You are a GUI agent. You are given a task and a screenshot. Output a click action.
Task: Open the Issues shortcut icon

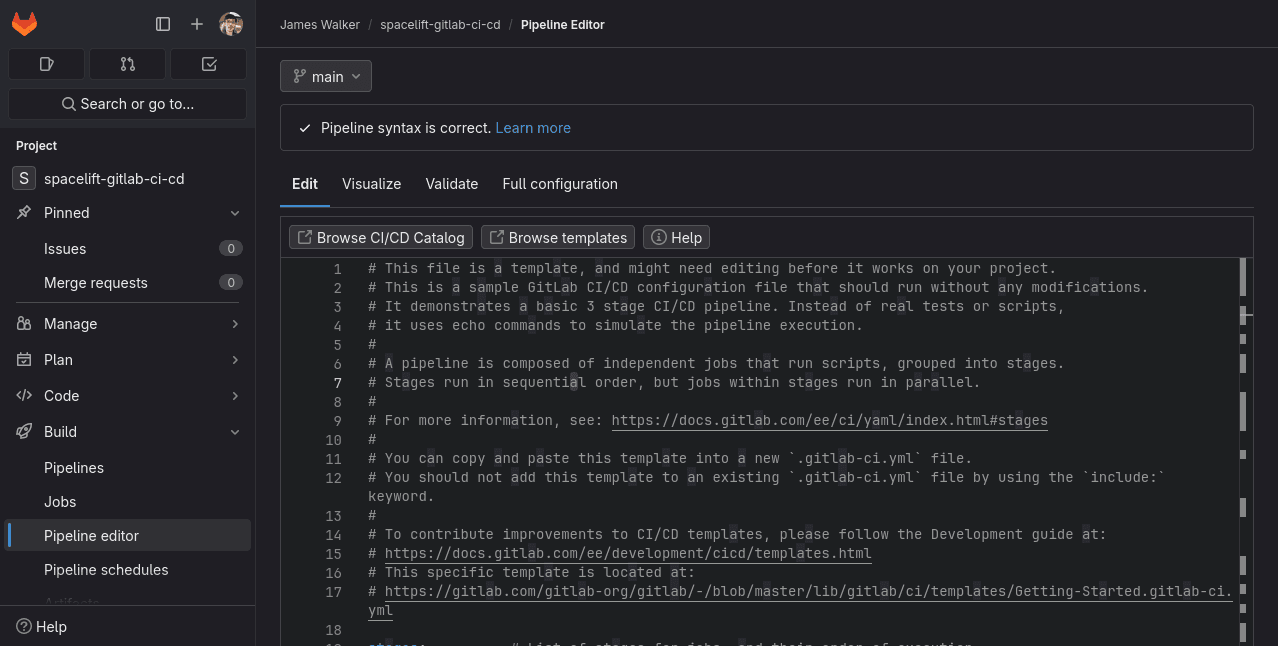[46, 63]
